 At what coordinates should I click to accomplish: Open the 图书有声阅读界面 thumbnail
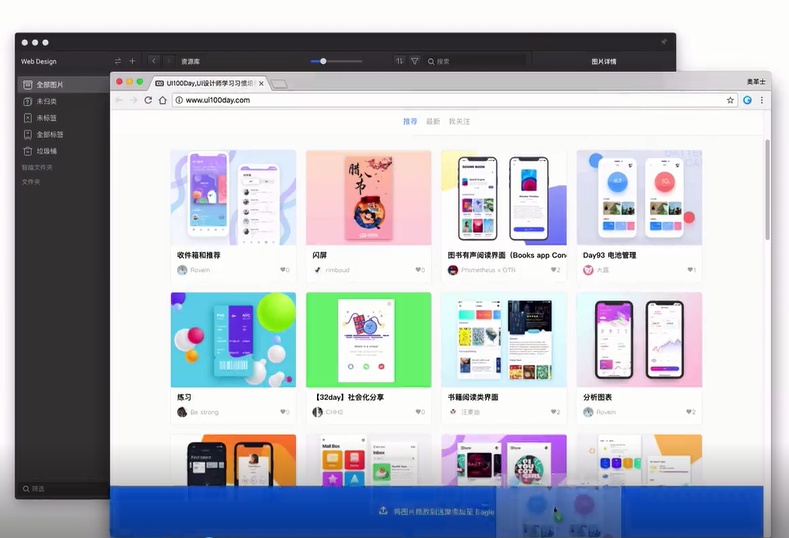click(x=504, y=197)
